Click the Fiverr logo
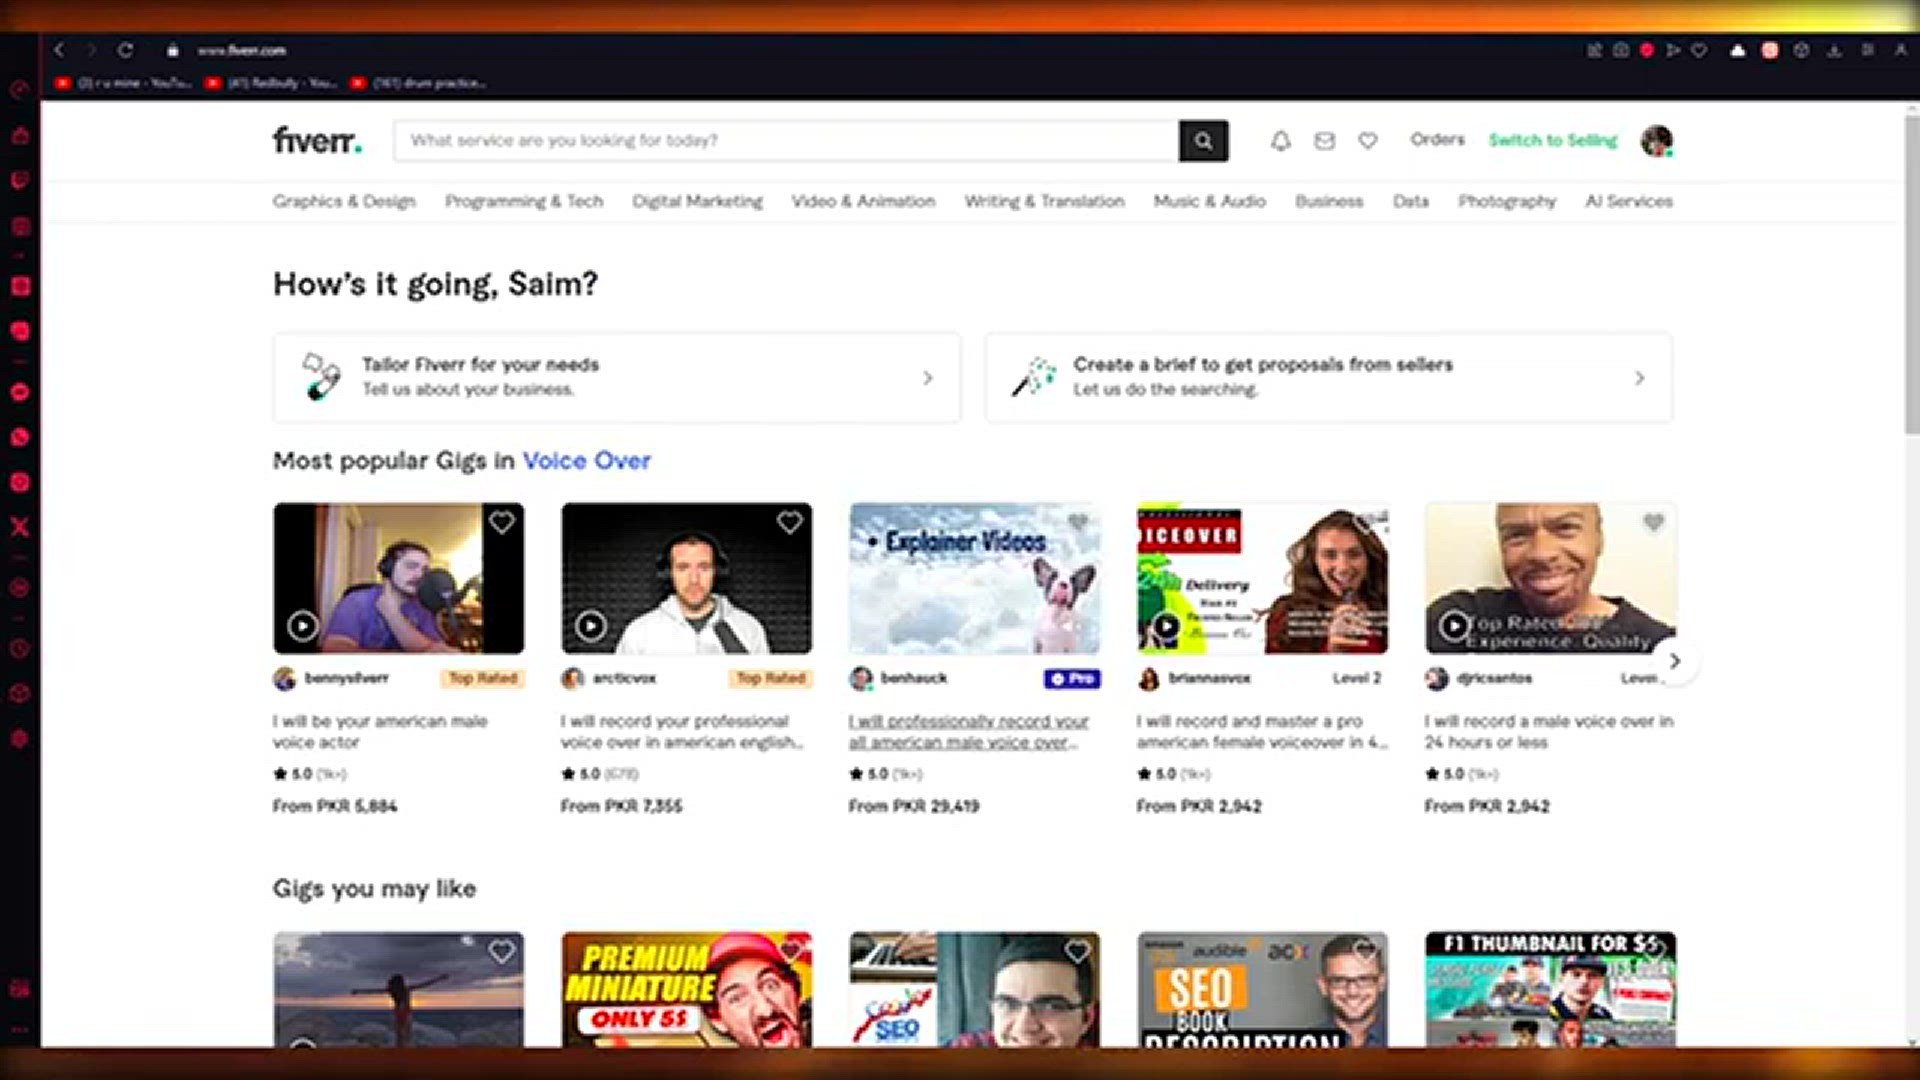Viewport: 1920px width, 1080px height. (317, 140)
